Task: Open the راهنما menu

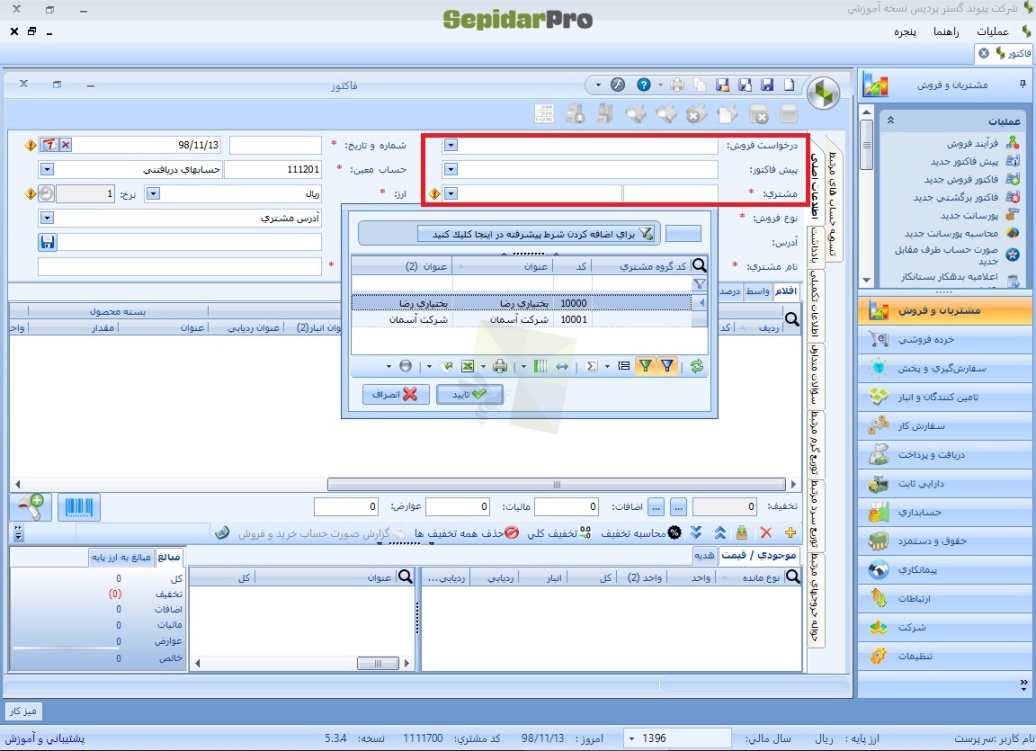Action: coord(946,32)
